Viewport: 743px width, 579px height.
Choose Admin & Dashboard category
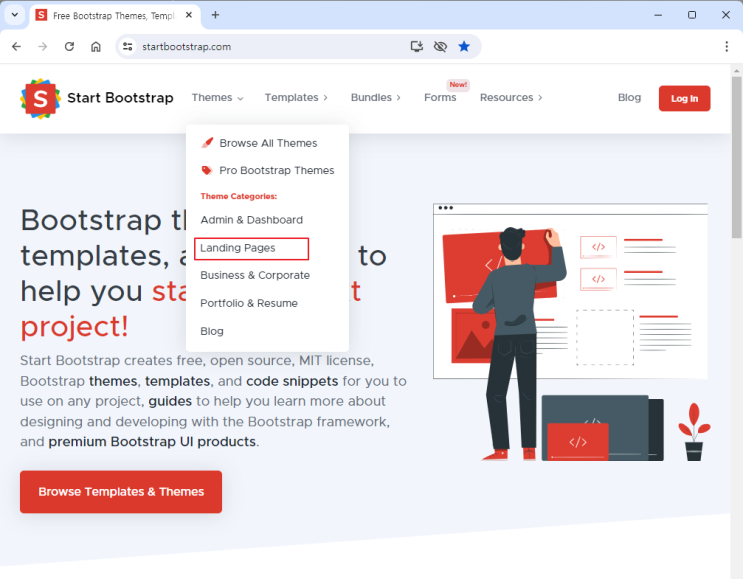(251, 220)
